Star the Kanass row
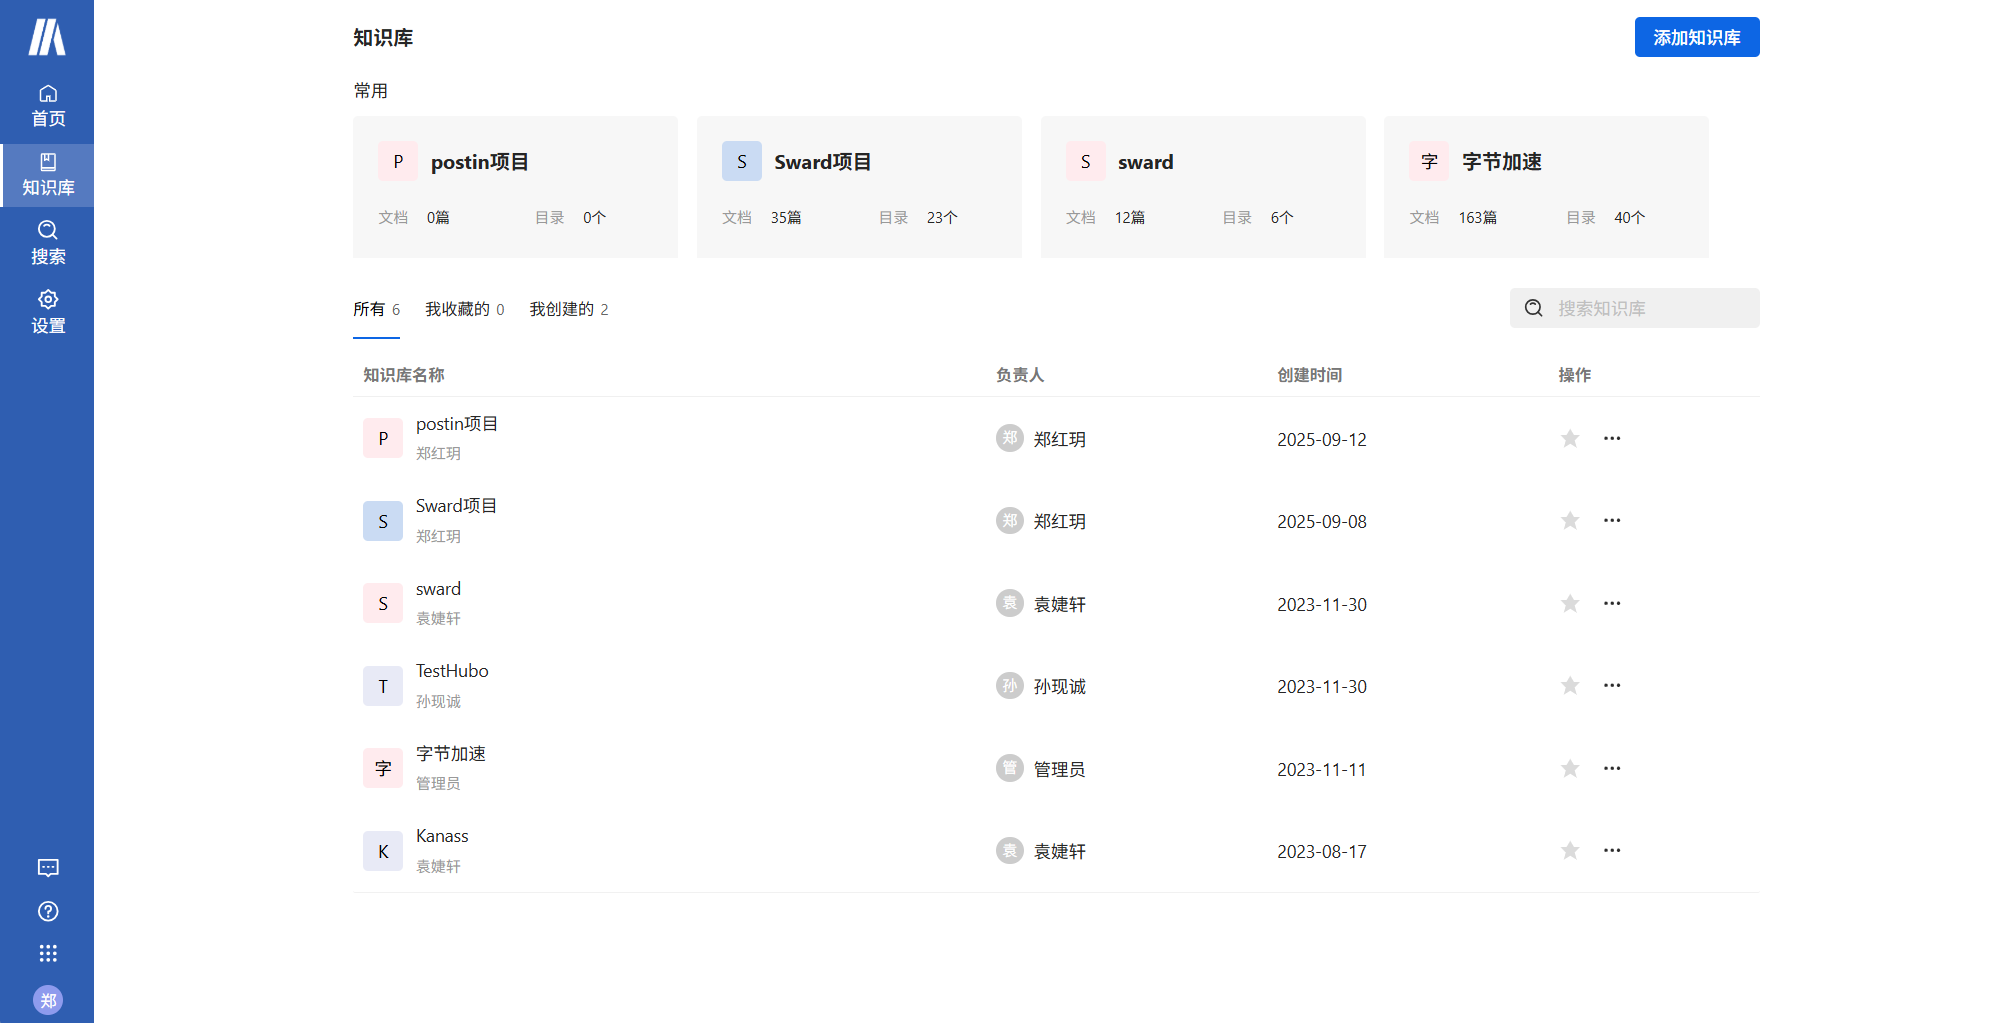 (x=1570, y=851)
